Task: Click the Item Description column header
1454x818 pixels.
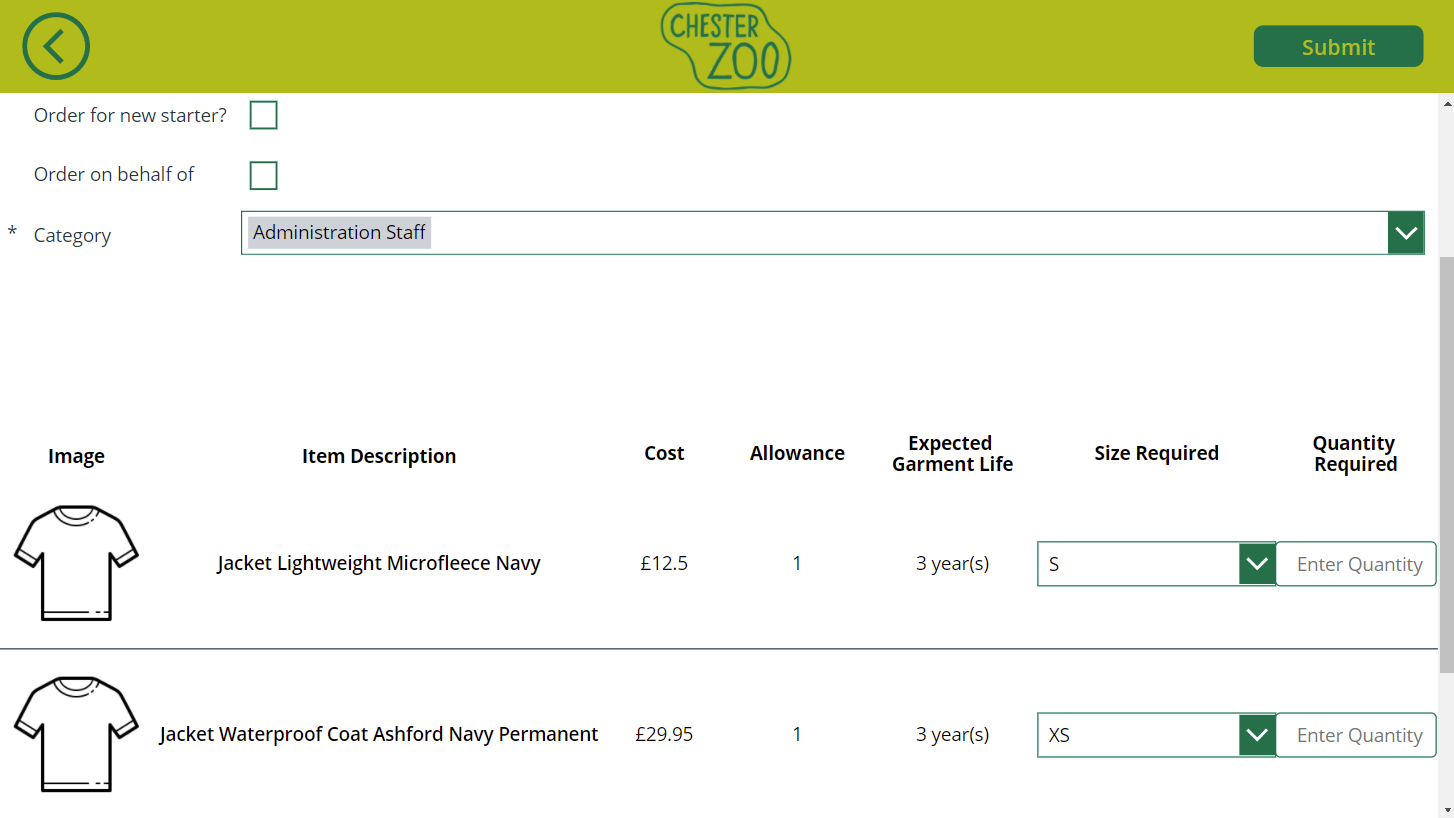Action: (379, 456)
